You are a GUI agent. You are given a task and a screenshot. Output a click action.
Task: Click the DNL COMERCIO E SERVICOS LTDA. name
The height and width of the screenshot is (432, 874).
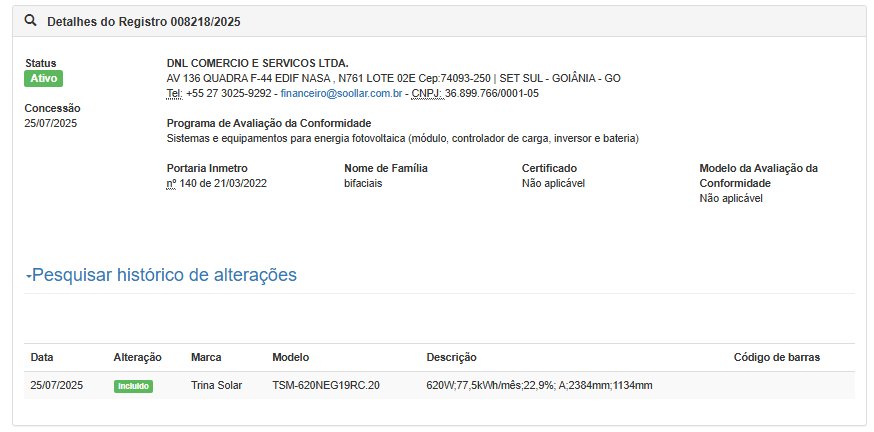257,63
